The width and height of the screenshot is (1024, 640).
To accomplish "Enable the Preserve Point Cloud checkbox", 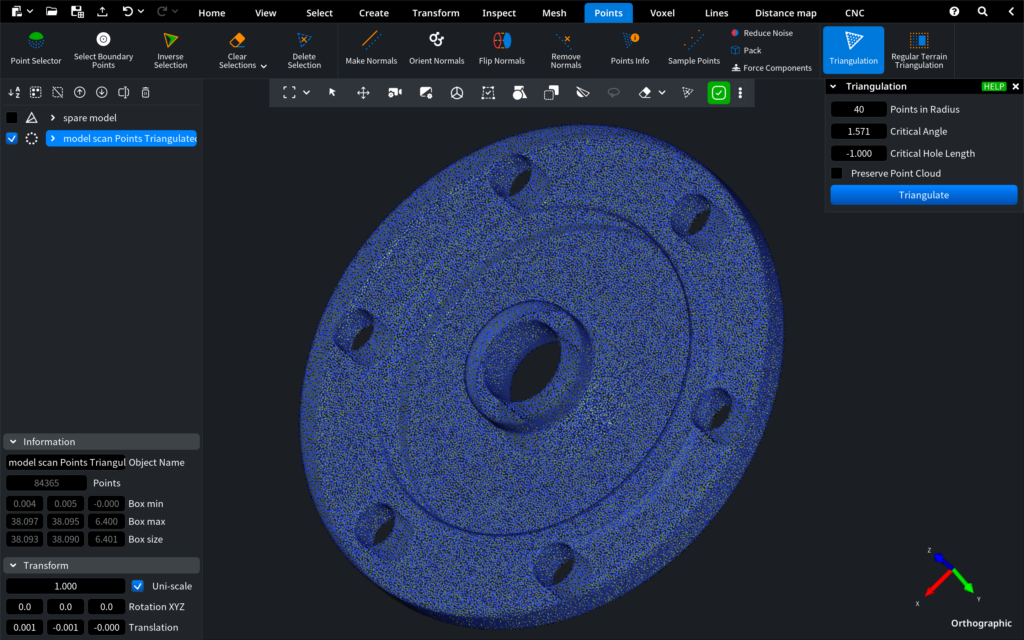I will [837, 173].
